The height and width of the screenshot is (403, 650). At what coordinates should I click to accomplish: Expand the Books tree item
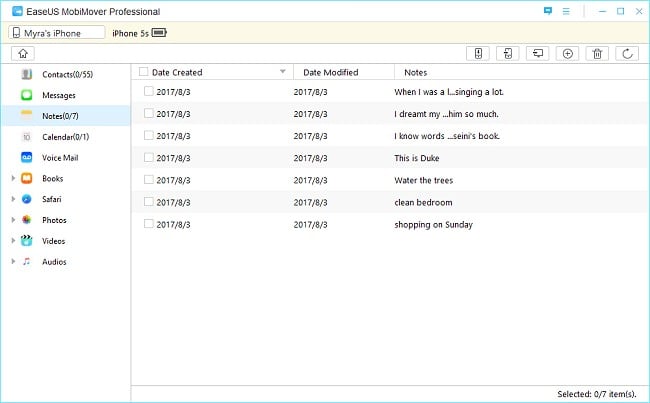click(x=13, y=179)
